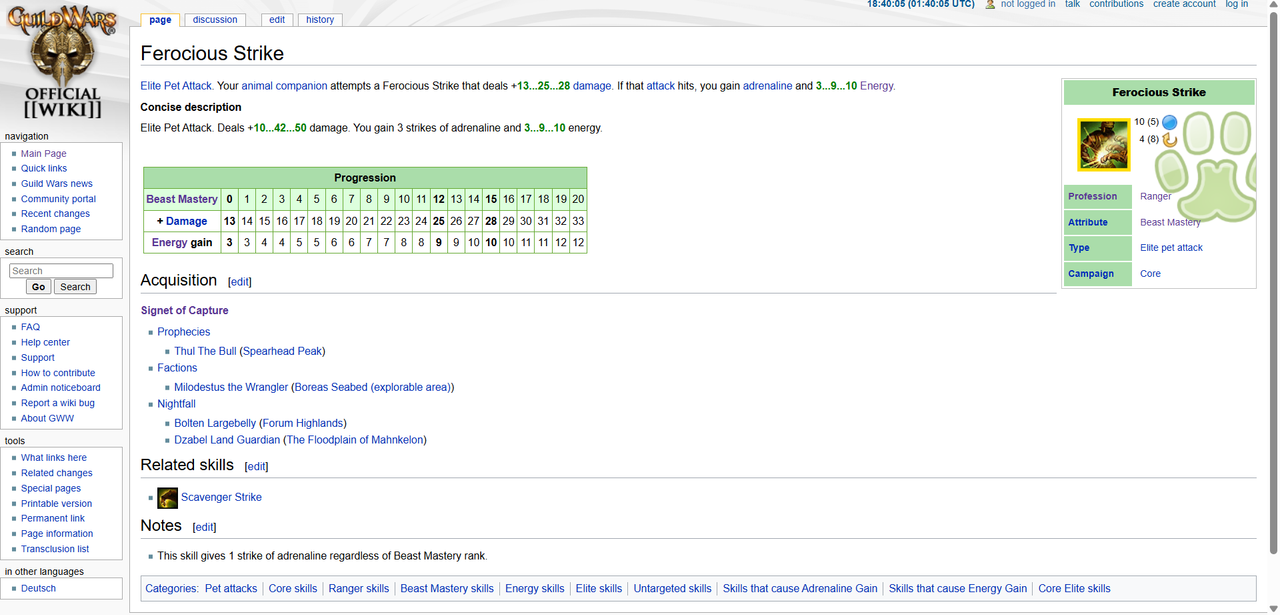The height and width of the screenshot is (615, 1280).
Task: Open the Printable version
Action: point(57,504)
